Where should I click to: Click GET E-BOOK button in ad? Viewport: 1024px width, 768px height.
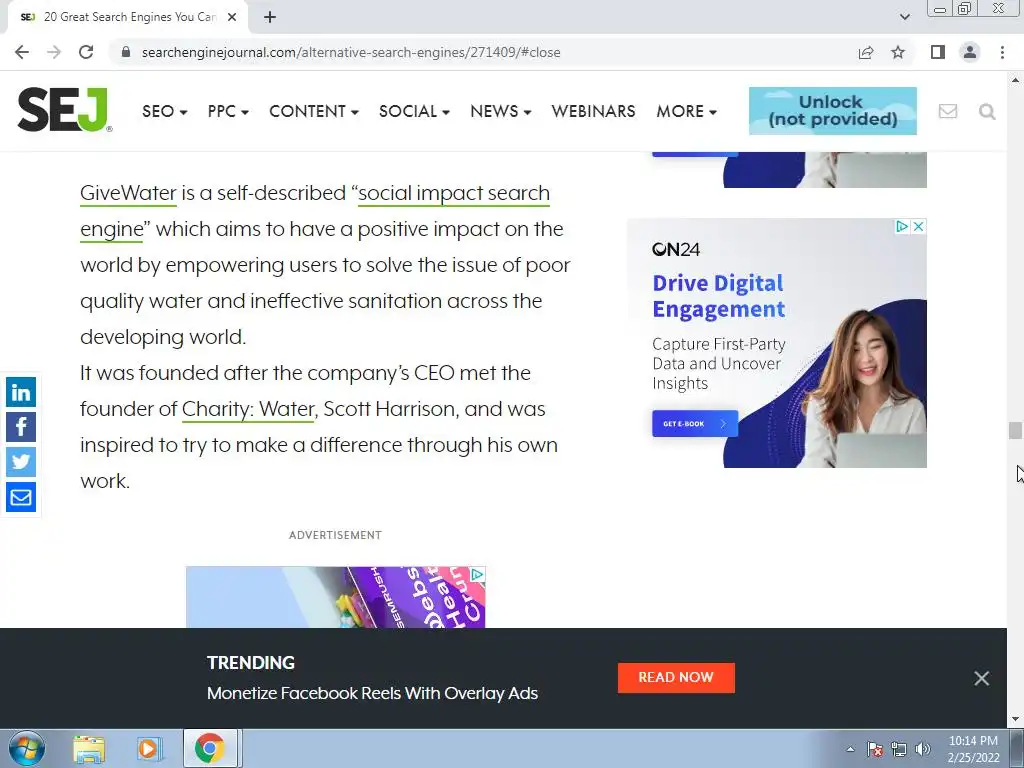pos(695,424)
